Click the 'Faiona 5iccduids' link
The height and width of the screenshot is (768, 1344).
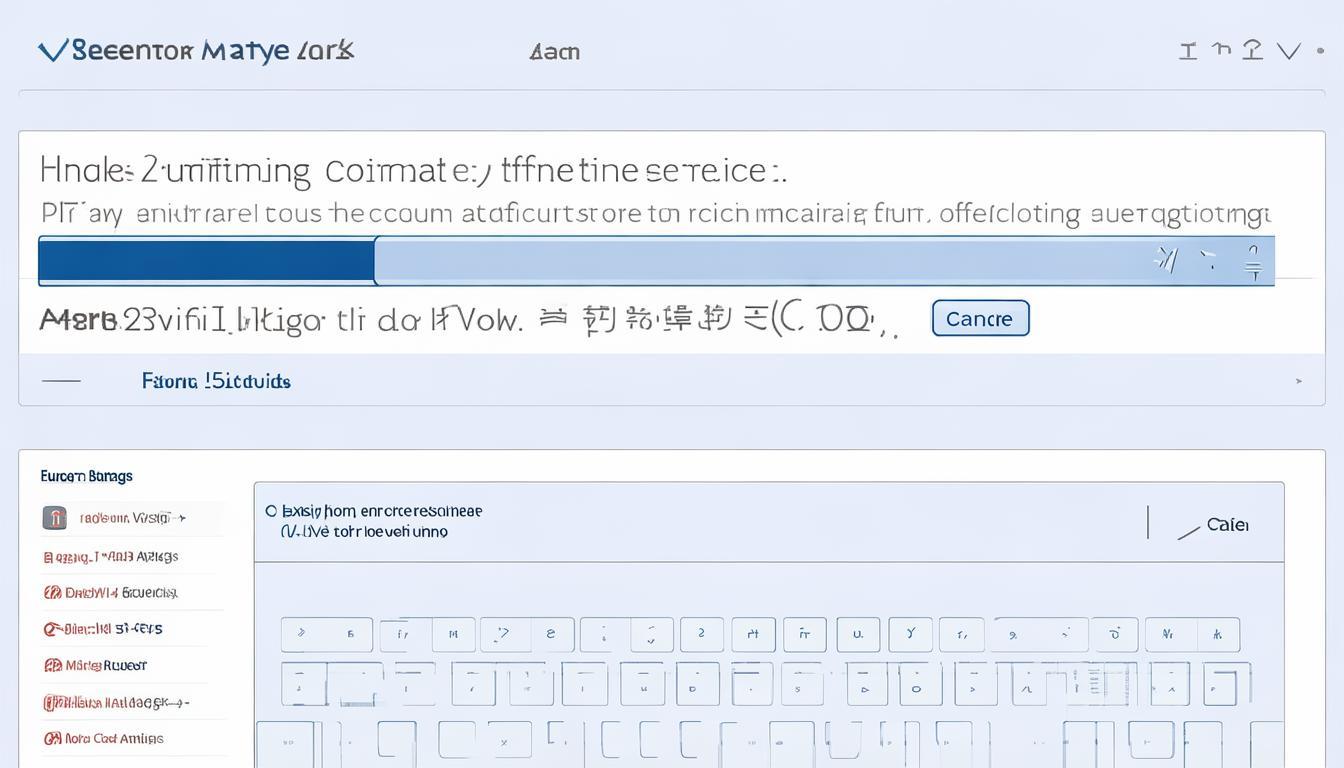click(x=216, y=381)
